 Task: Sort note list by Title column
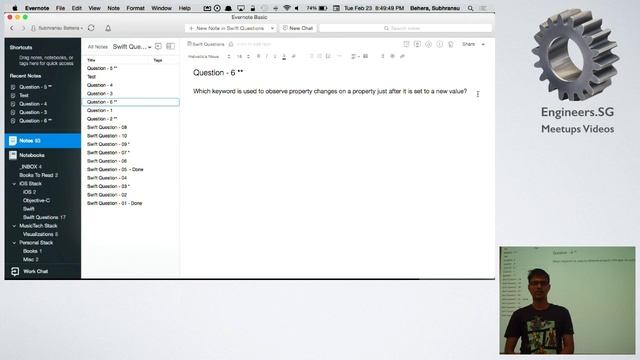(x=91, y=60)
